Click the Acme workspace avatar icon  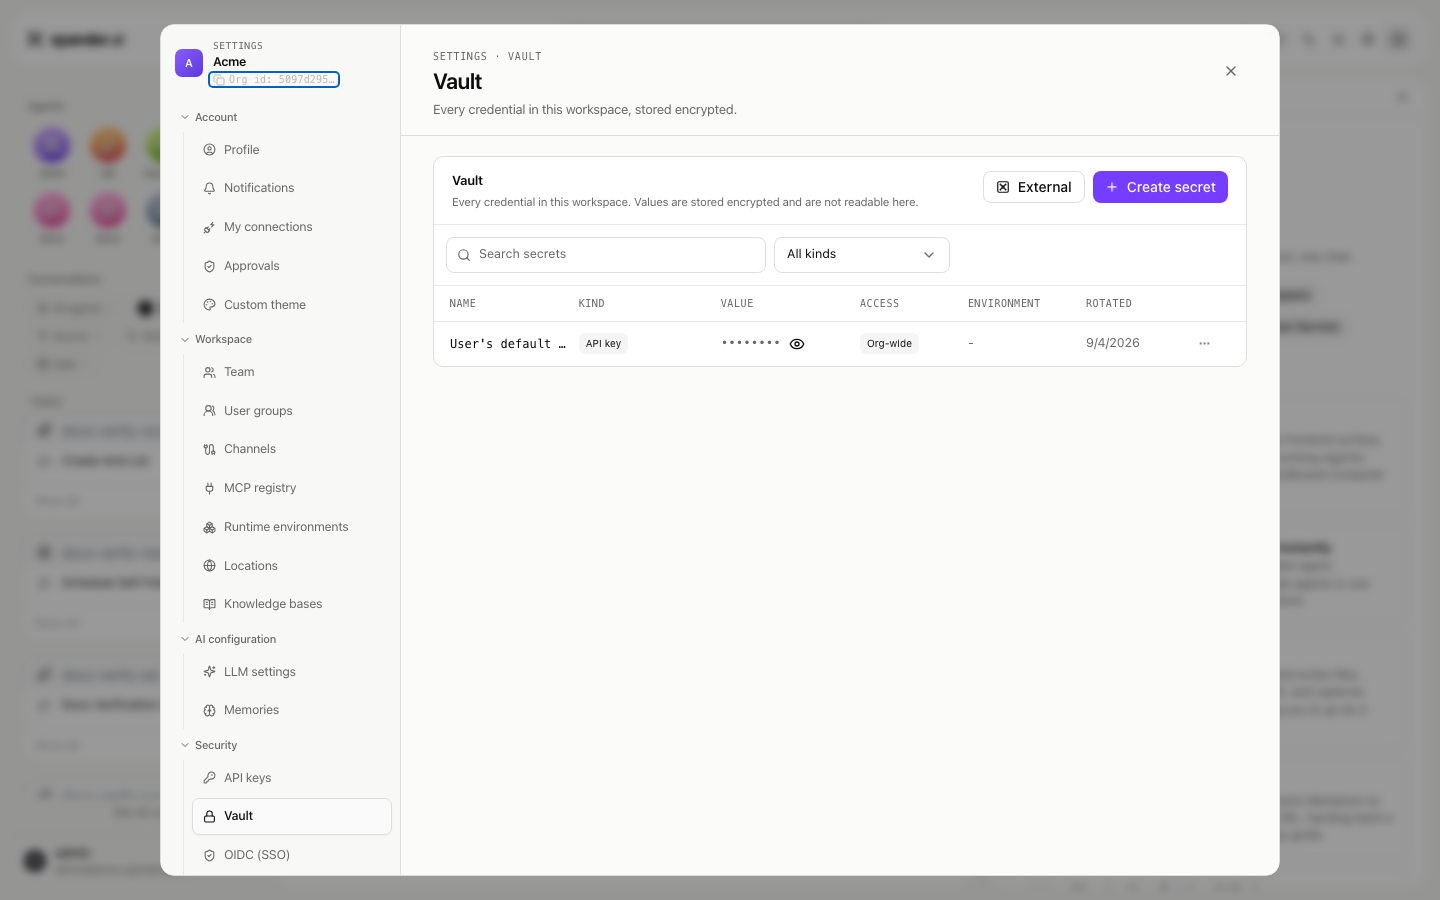pyautogui.click(x=189, y=63)
